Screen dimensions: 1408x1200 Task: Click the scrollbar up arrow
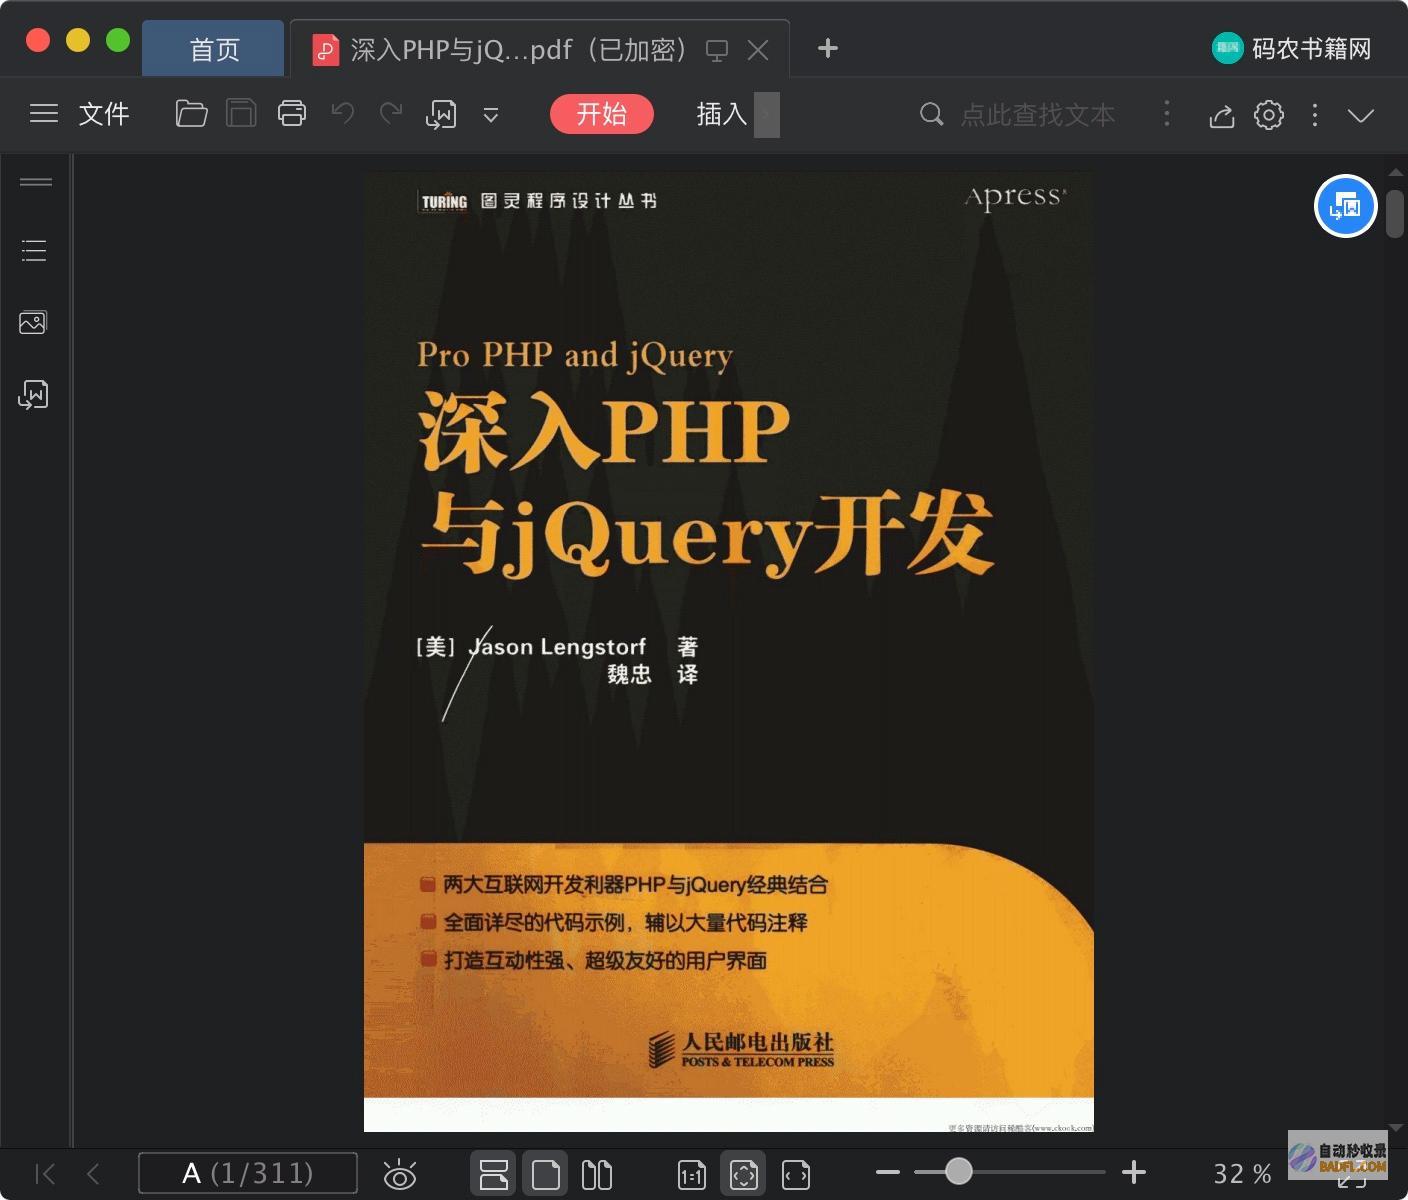pyautogui.click(x=1396, y=173)
